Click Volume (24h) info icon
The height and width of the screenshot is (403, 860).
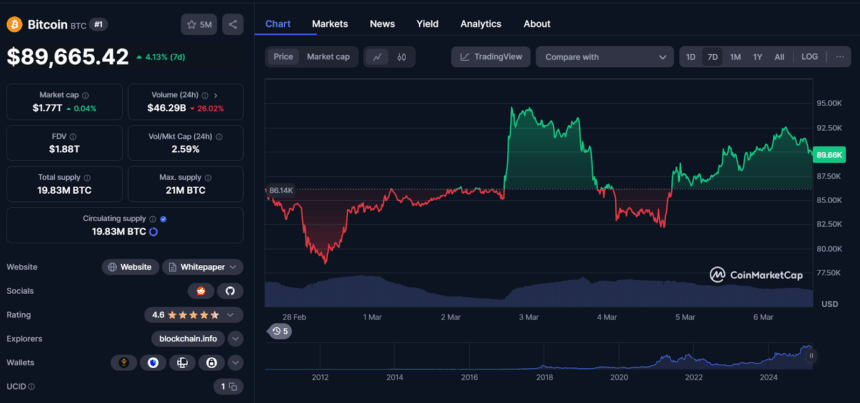click(205, 95)
